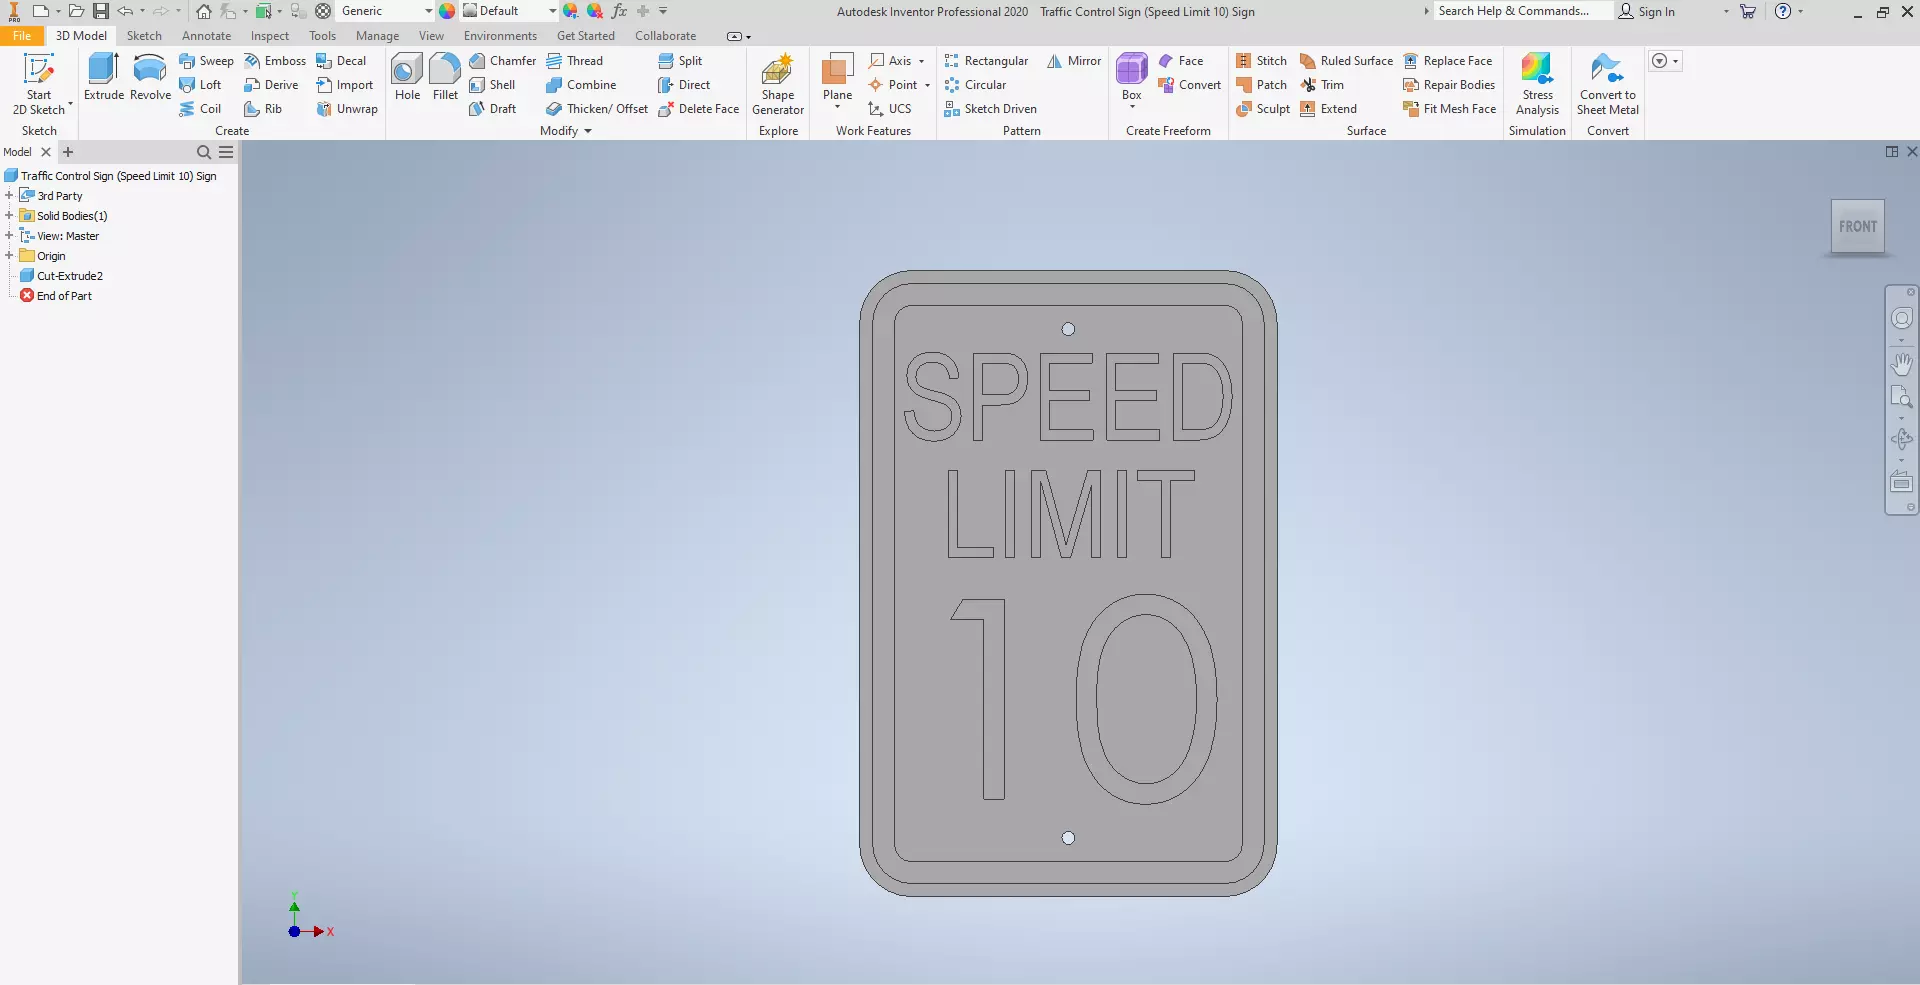Viewport: 1920px width, 985px height.
Task: Select the Combine tool
Action: (581, 85)
